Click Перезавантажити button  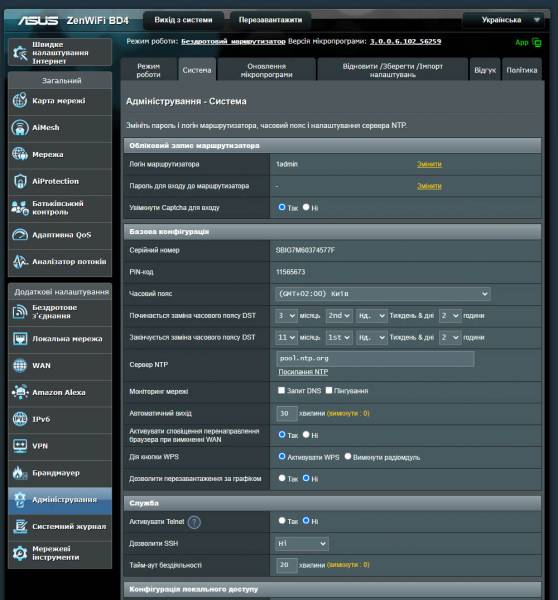pyautogui.click(x=271, y=20)
